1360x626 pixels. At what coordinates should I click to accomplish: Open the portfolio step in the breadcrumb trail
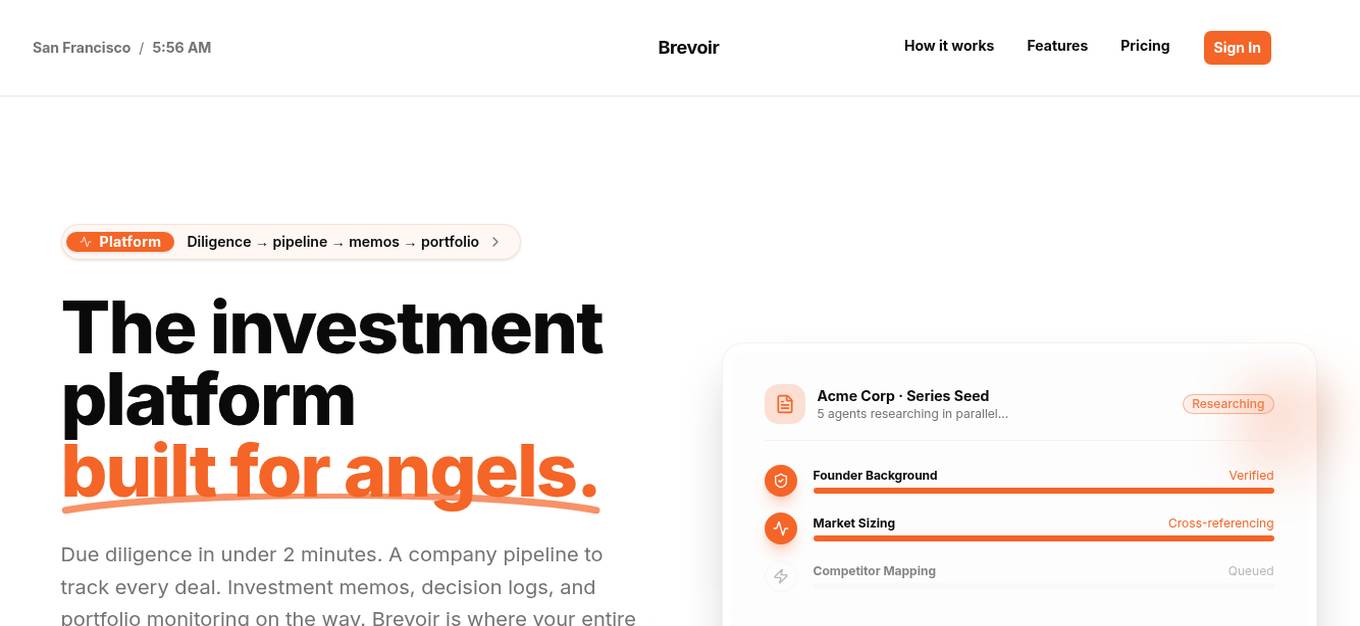point(450,241)
